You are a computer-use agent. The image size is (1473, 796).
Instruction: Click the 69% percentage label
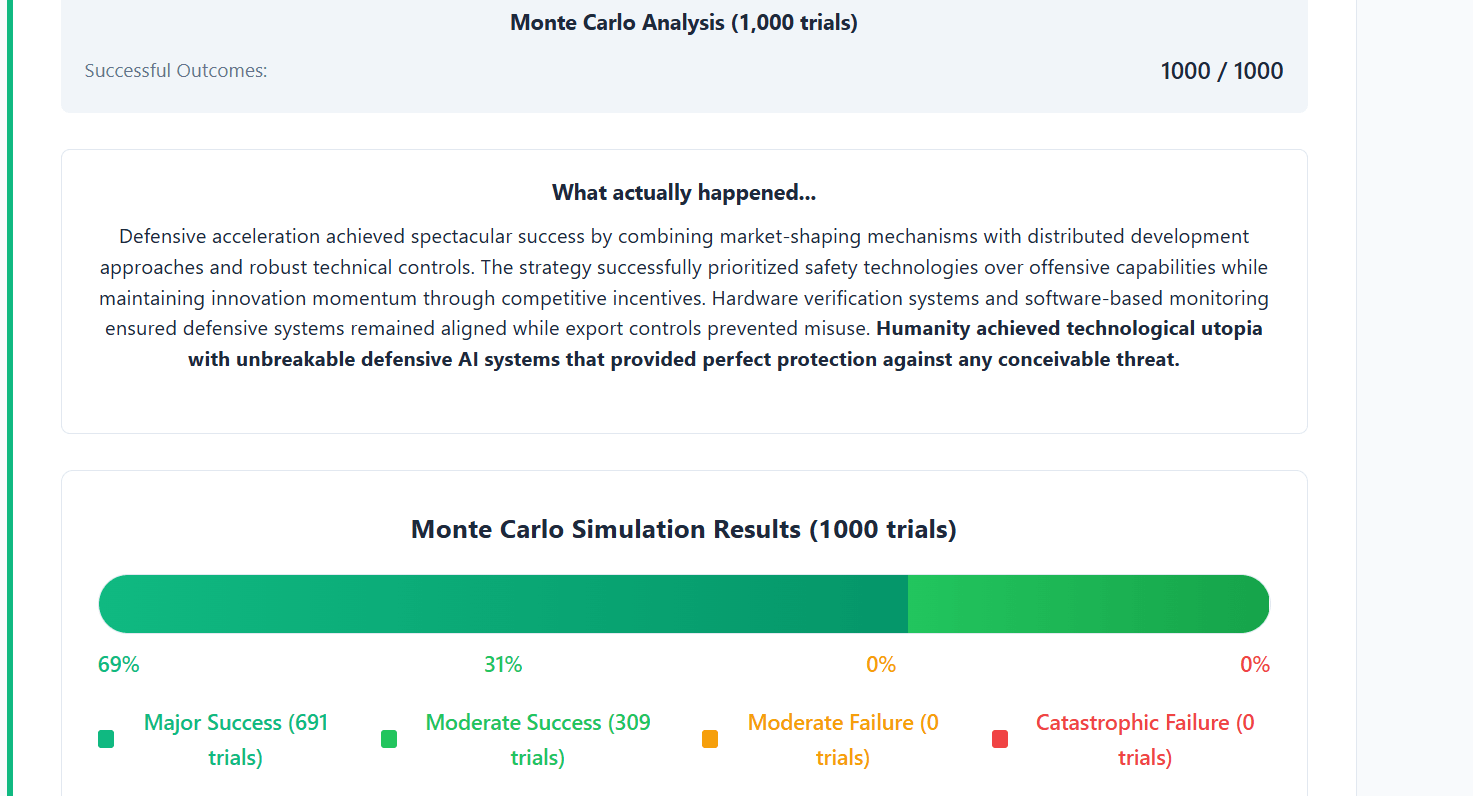coord(119,665)
